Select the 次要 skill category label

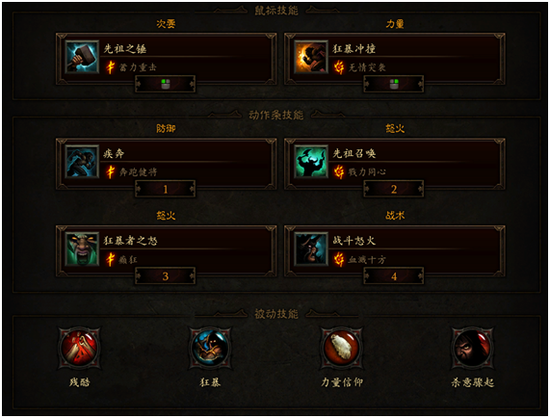tap(166, 24)
